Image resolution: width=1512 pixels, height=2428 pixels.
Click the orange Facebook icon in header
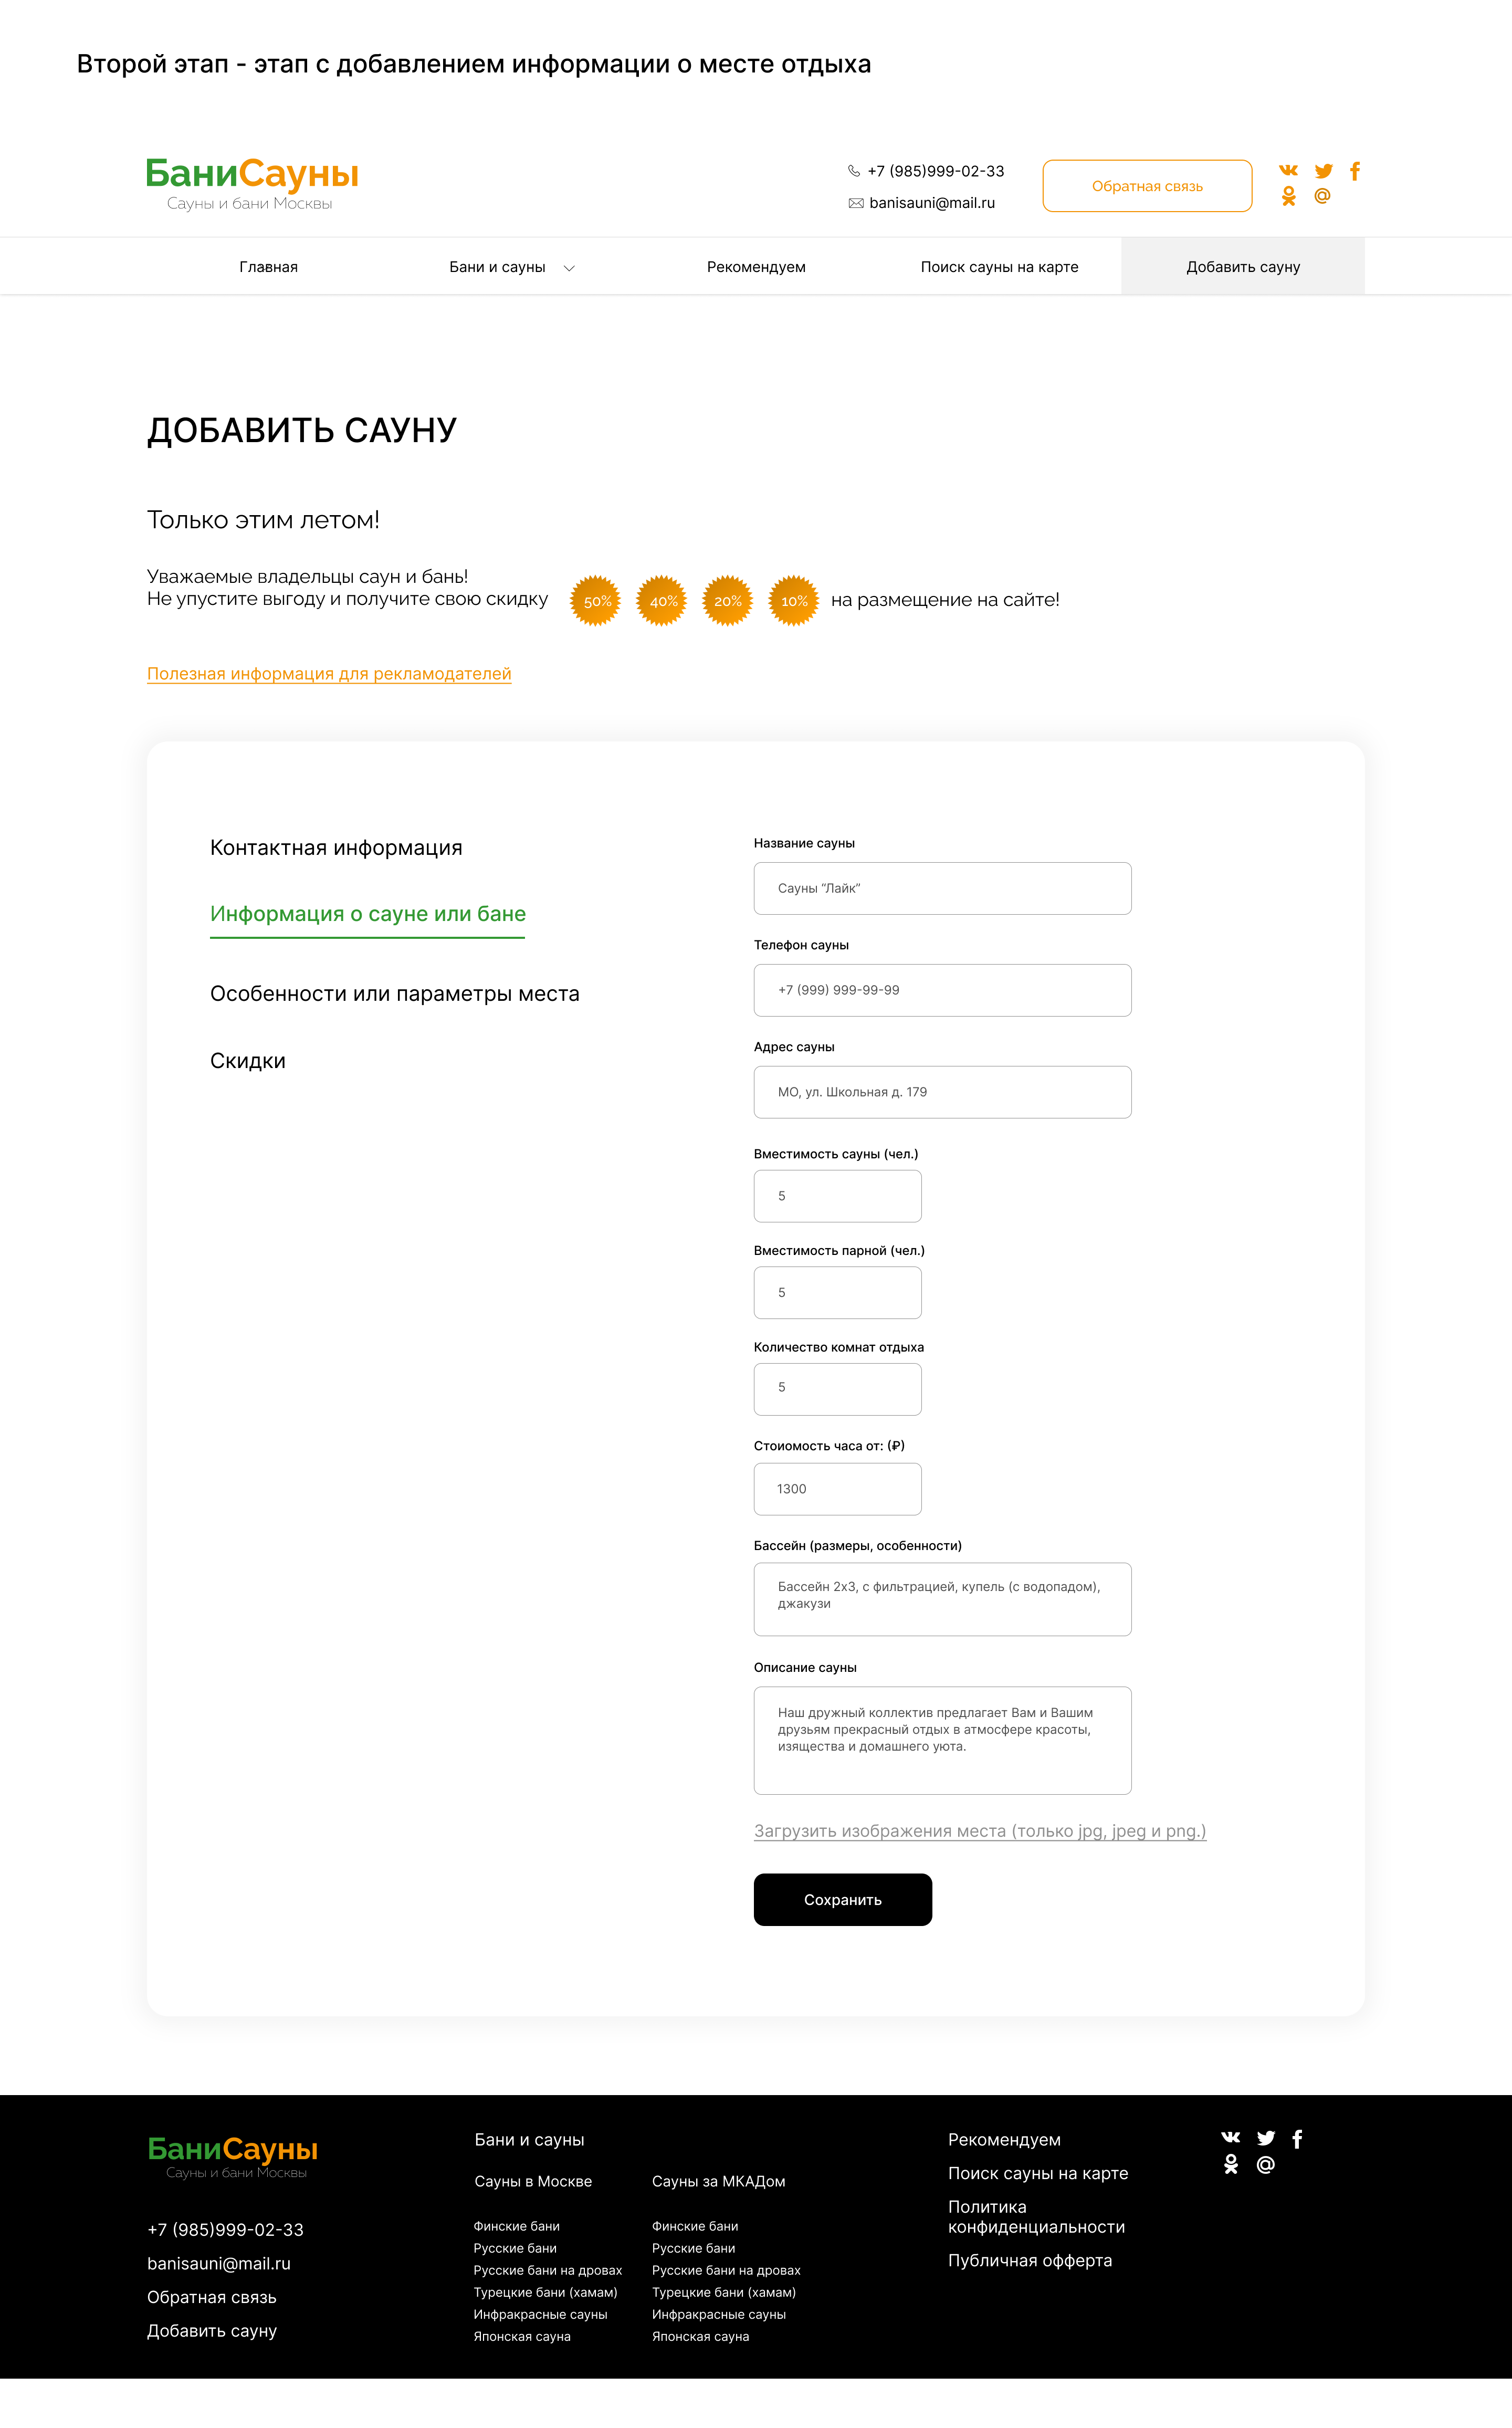tap(1355, 171)
